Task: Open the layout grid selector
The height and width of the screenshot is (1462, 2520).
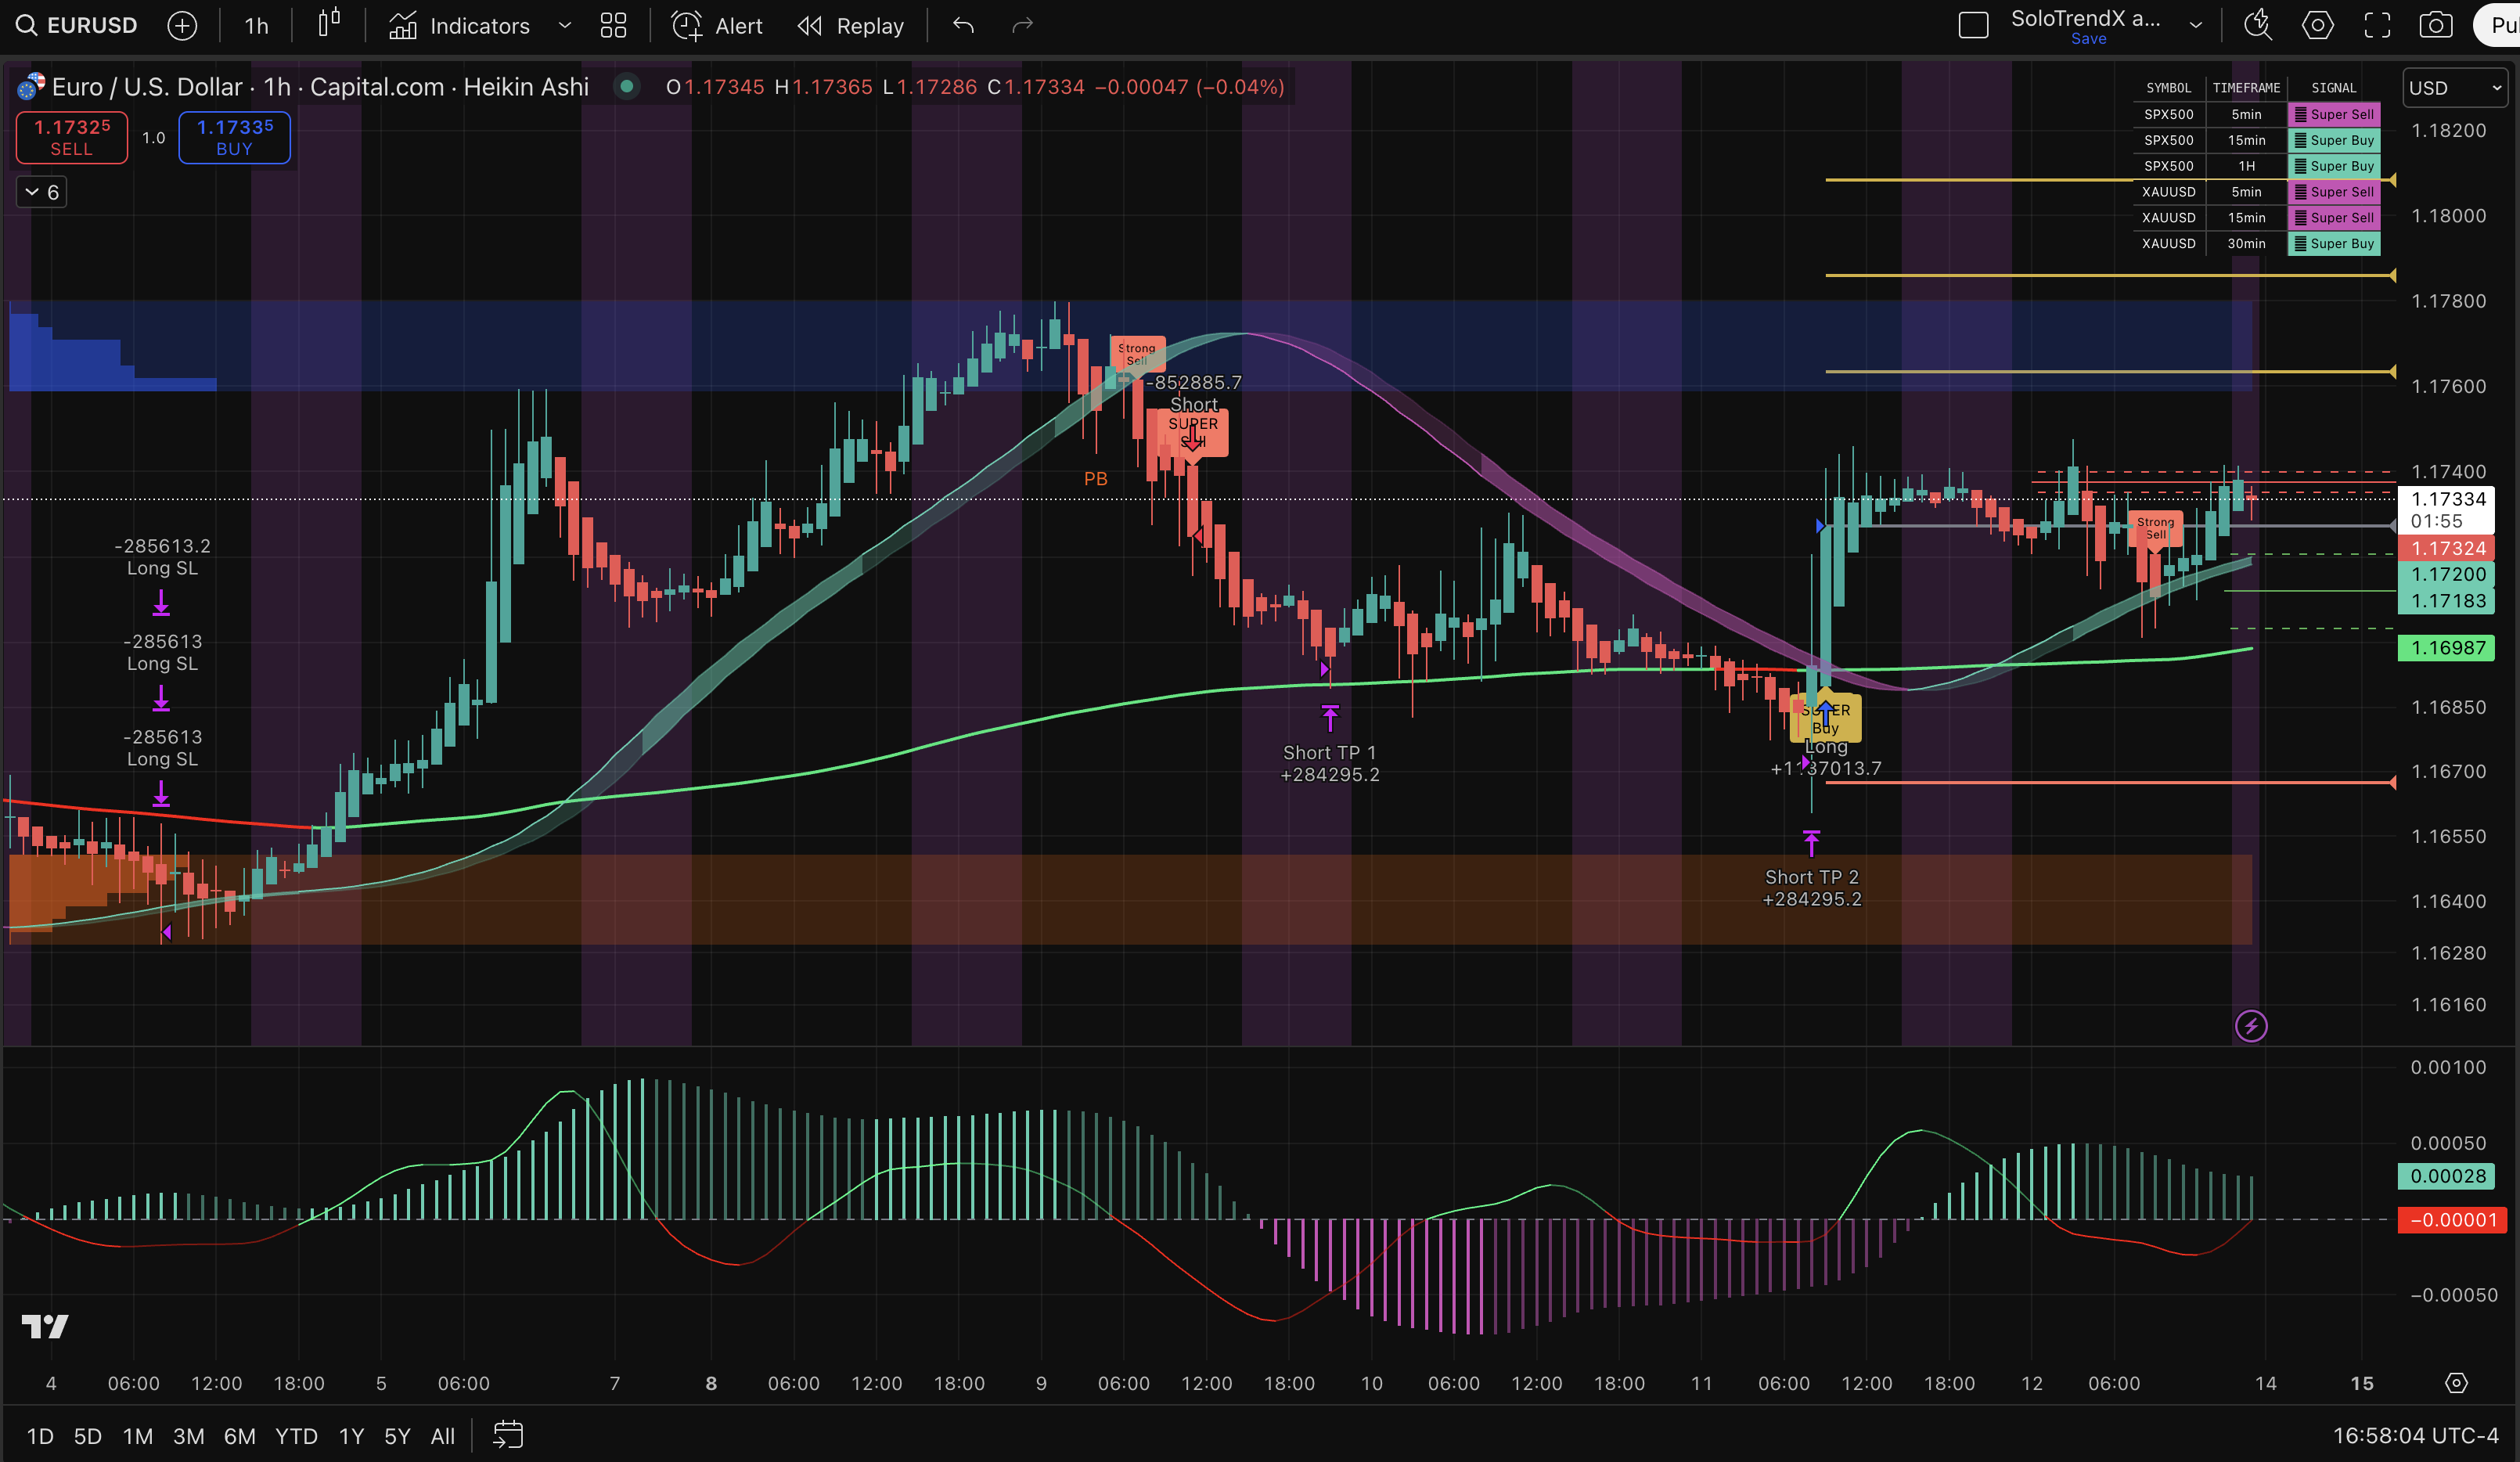Action: [613, 26]
